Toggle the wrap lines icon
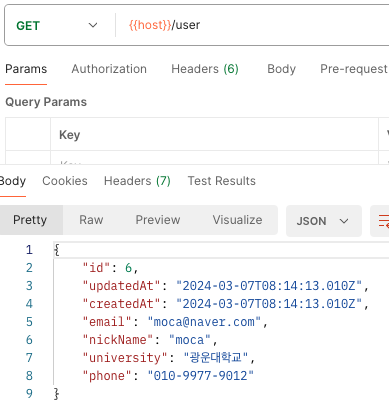The width and height of the screenshot is (389, 416). (382, 221)
